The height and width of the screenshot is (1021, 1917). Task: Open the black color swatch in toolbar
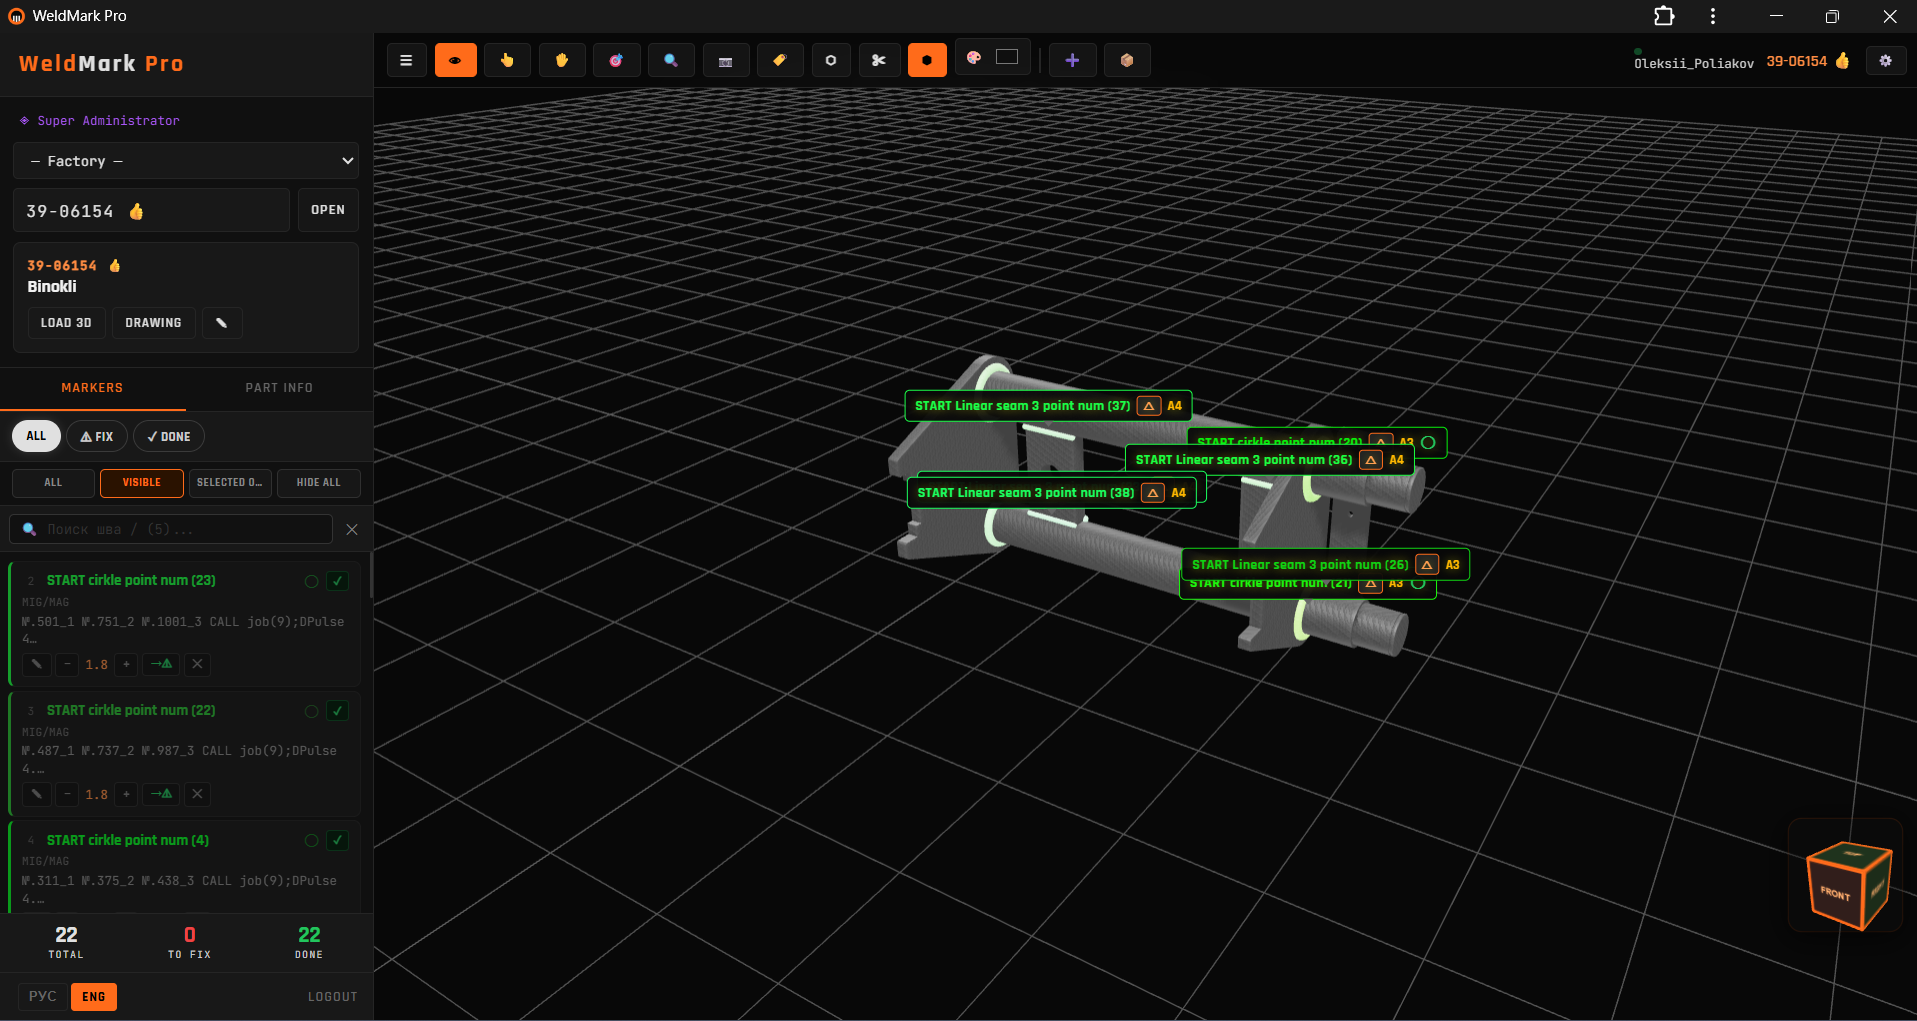click(1007, 57)
